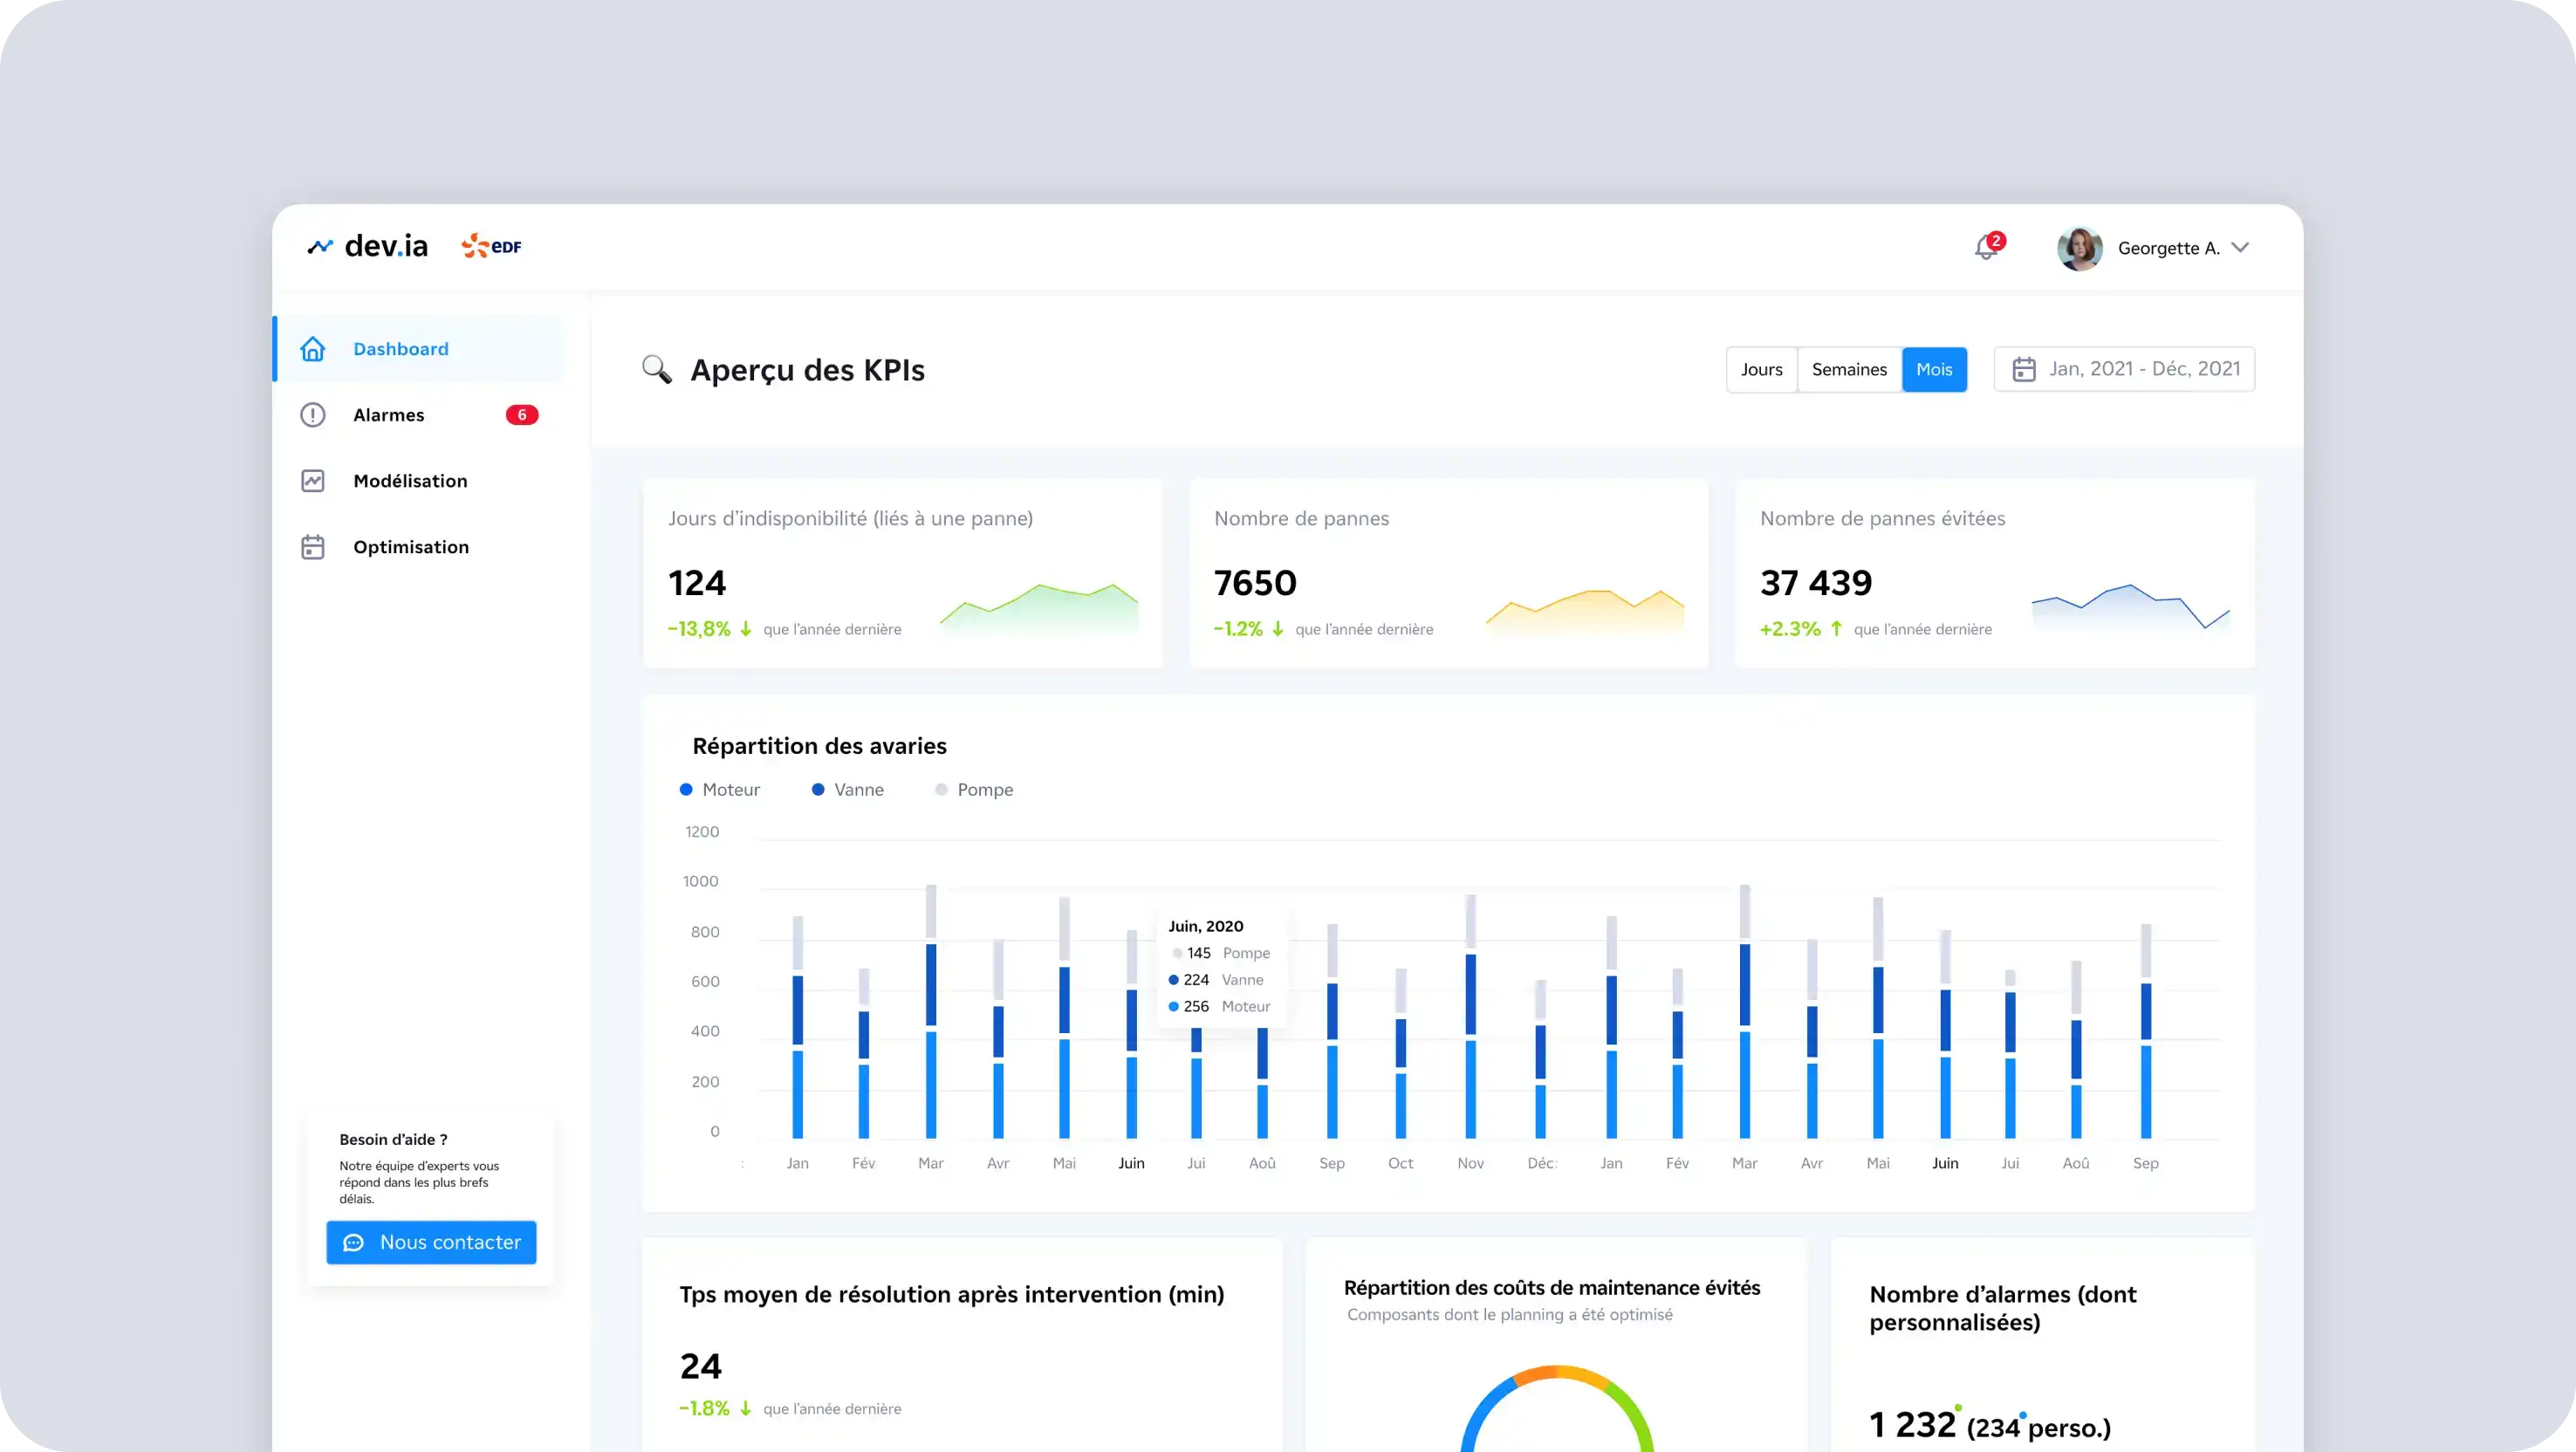2576x1452 pixels.
Task: Click the search magnifier next to Aperçu des KPIs
Action: (657, 369)
